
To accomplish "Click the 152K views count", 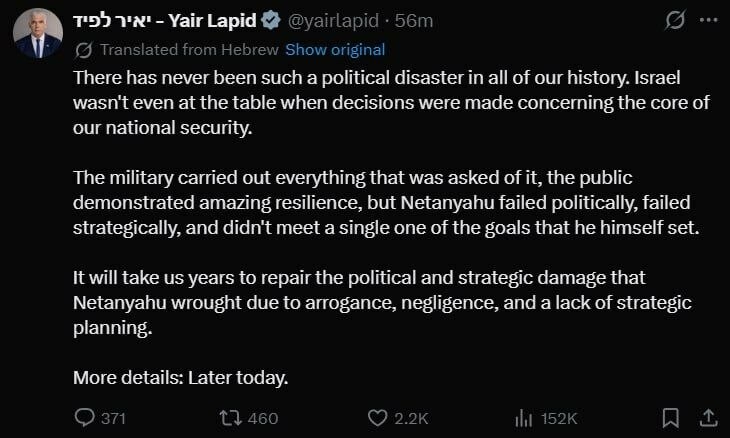I will click(x=558, y=418).
